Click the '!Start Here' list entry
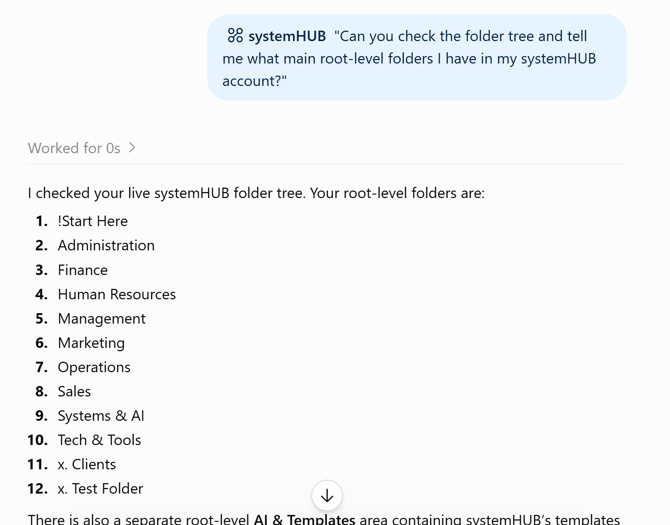This screenshot has width=670, height=525. pyautogui.click(x=93, y=221)
